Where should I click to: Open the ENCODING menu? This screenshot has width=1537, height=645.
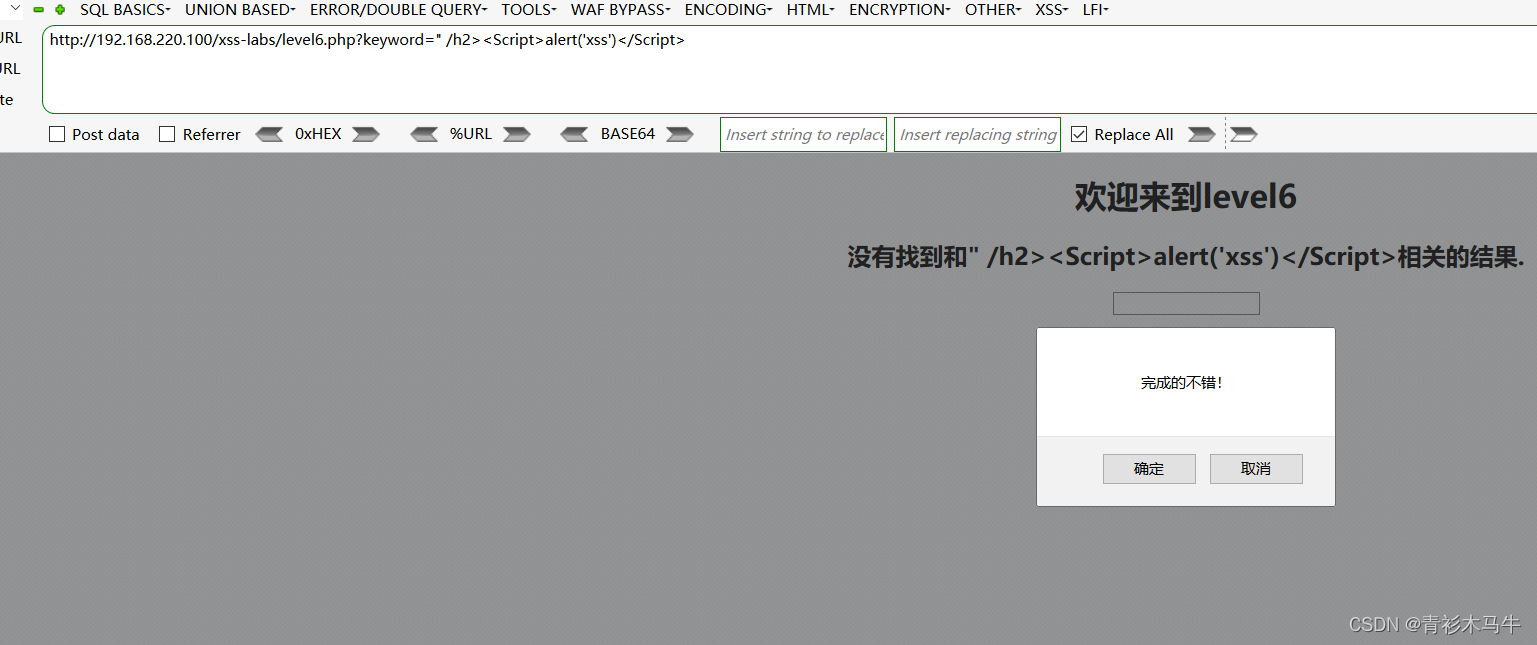click(728, 10)
